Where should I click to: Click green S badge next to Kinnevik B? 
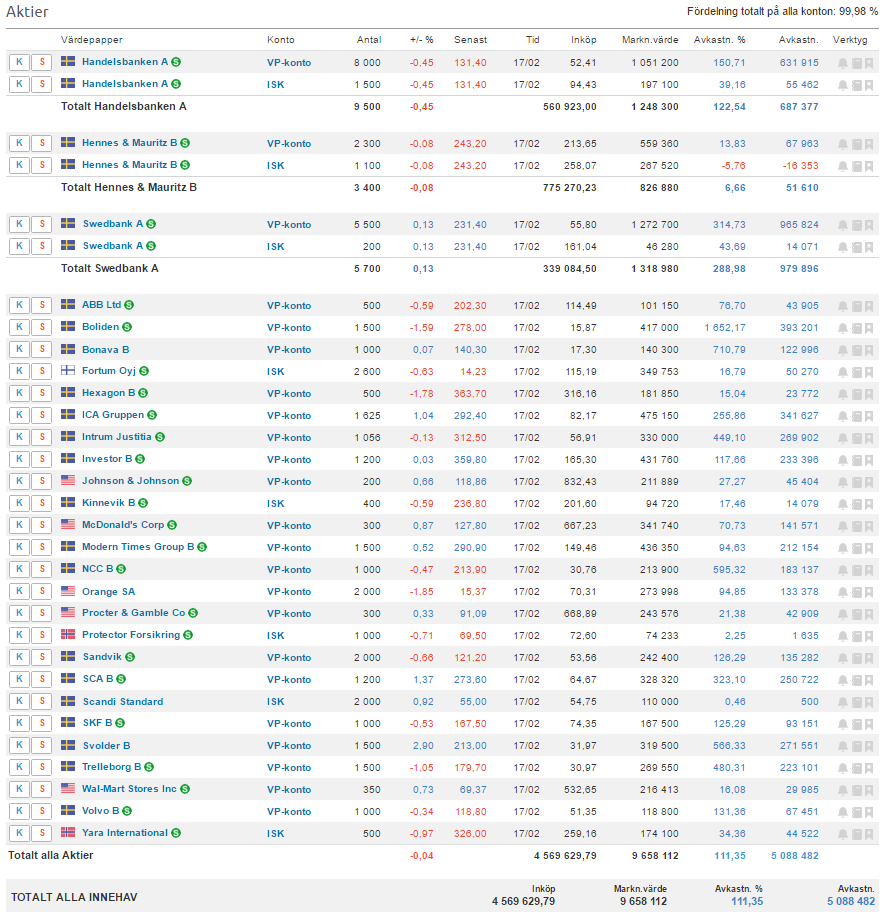(143, 503)
